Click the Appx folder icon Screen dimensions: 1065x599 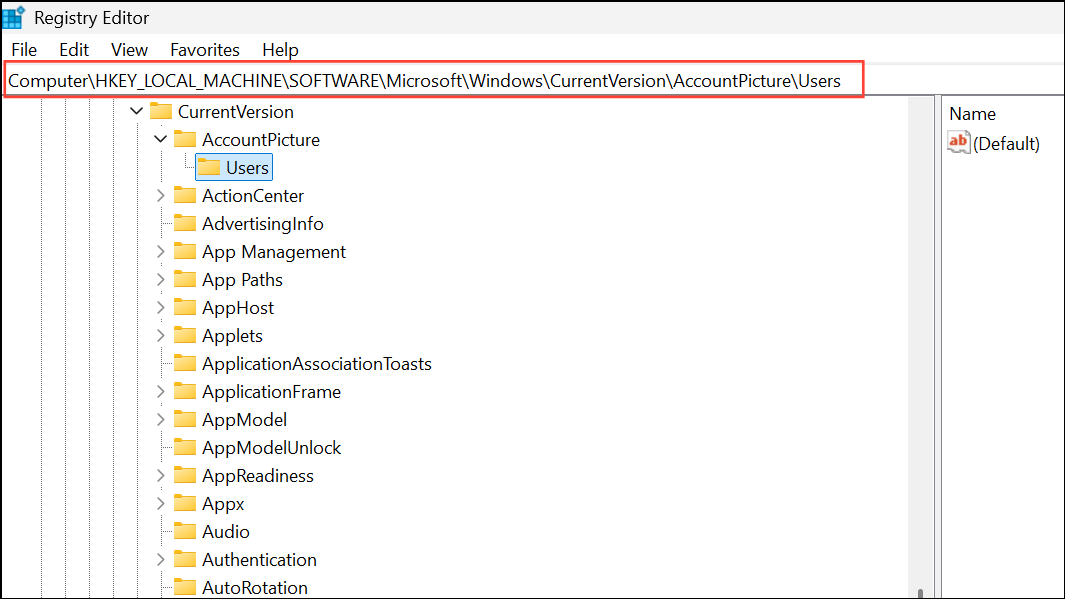click(185, 503)
